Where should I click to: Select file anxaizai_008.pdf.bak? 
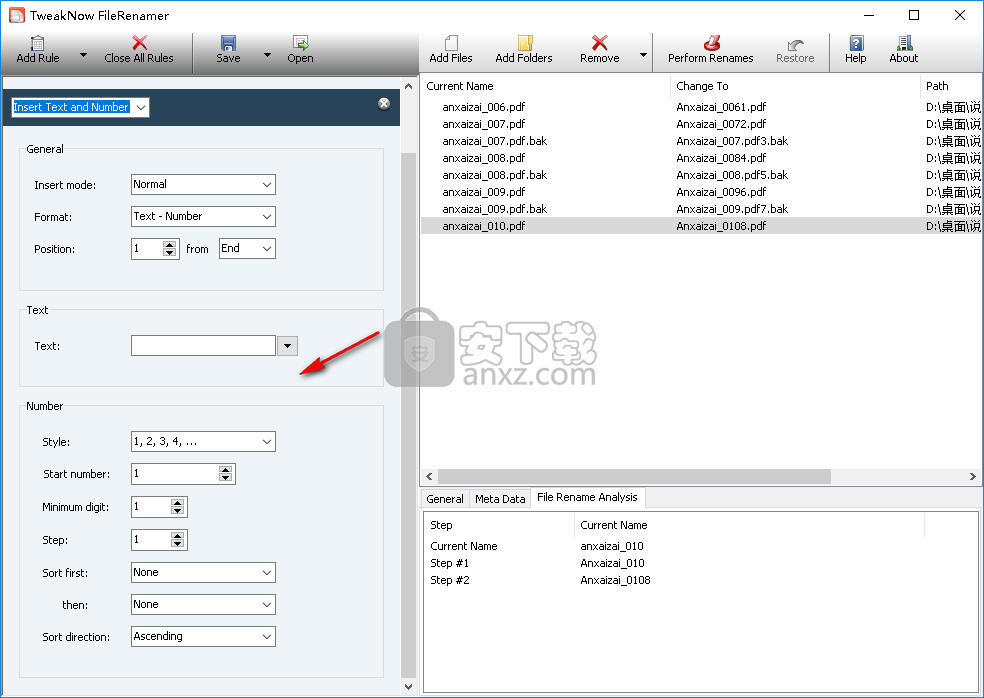coord(495,175)
